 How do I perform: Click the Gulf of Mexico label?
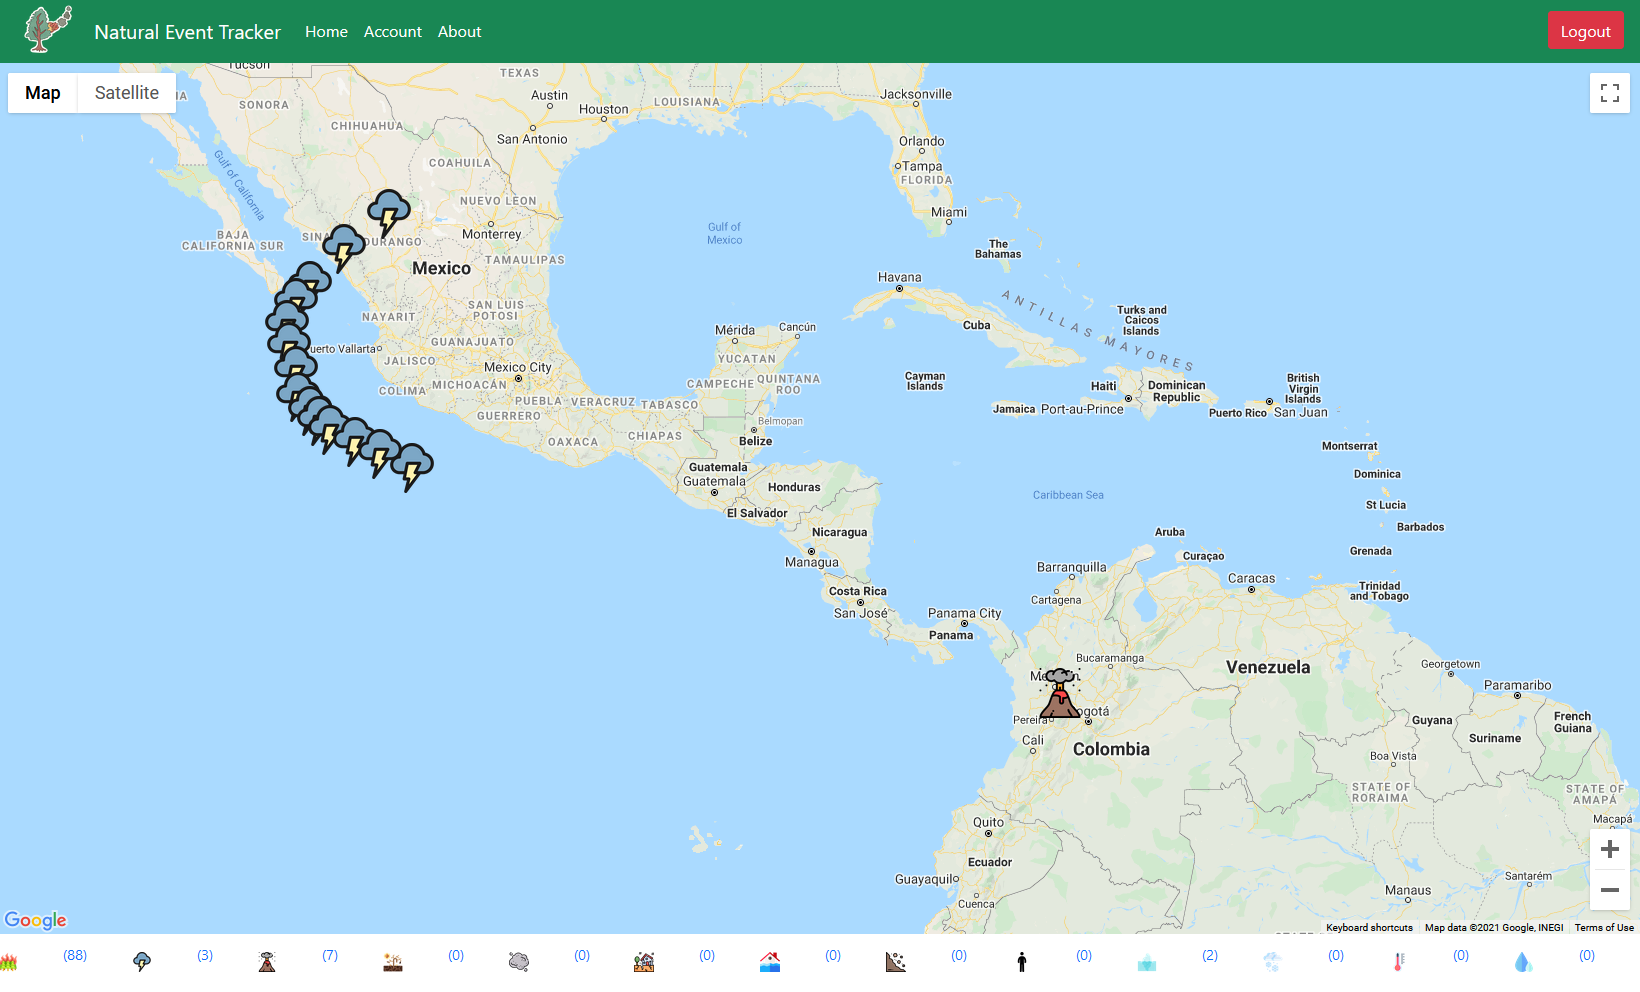725,233
